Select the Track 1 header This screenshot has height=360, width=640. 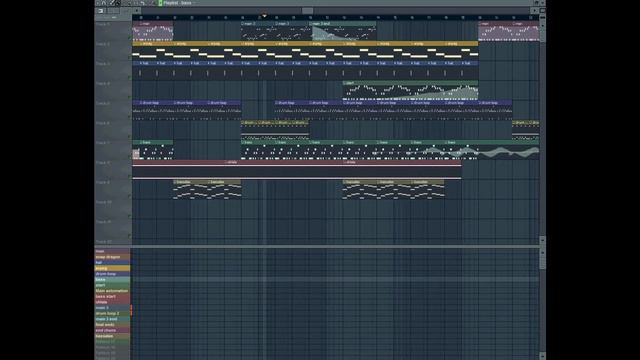(x=113, y=31)
